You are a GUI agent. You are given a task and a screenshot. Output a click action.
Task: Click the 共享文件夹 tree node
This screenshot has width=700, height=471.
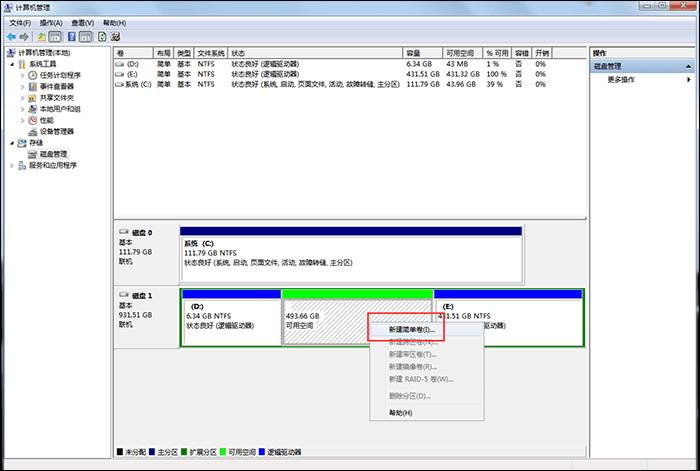pyautogui.click(x=58, y=97)
